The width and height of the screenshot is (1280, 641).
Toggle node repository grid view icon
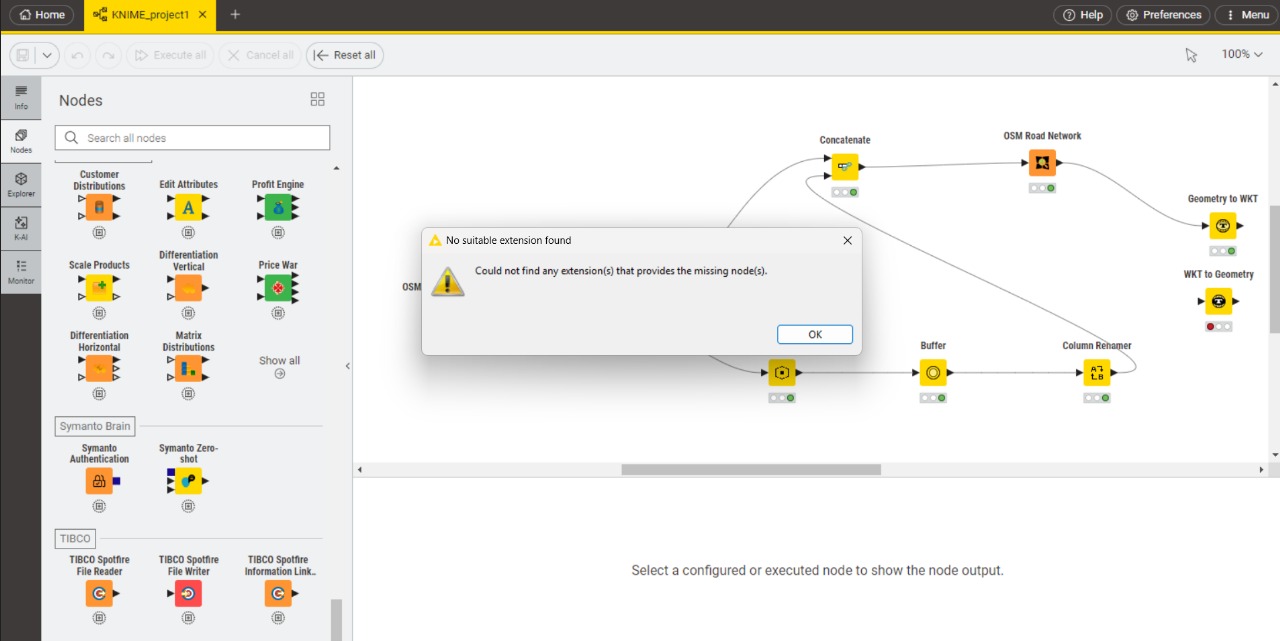(318, 99)
